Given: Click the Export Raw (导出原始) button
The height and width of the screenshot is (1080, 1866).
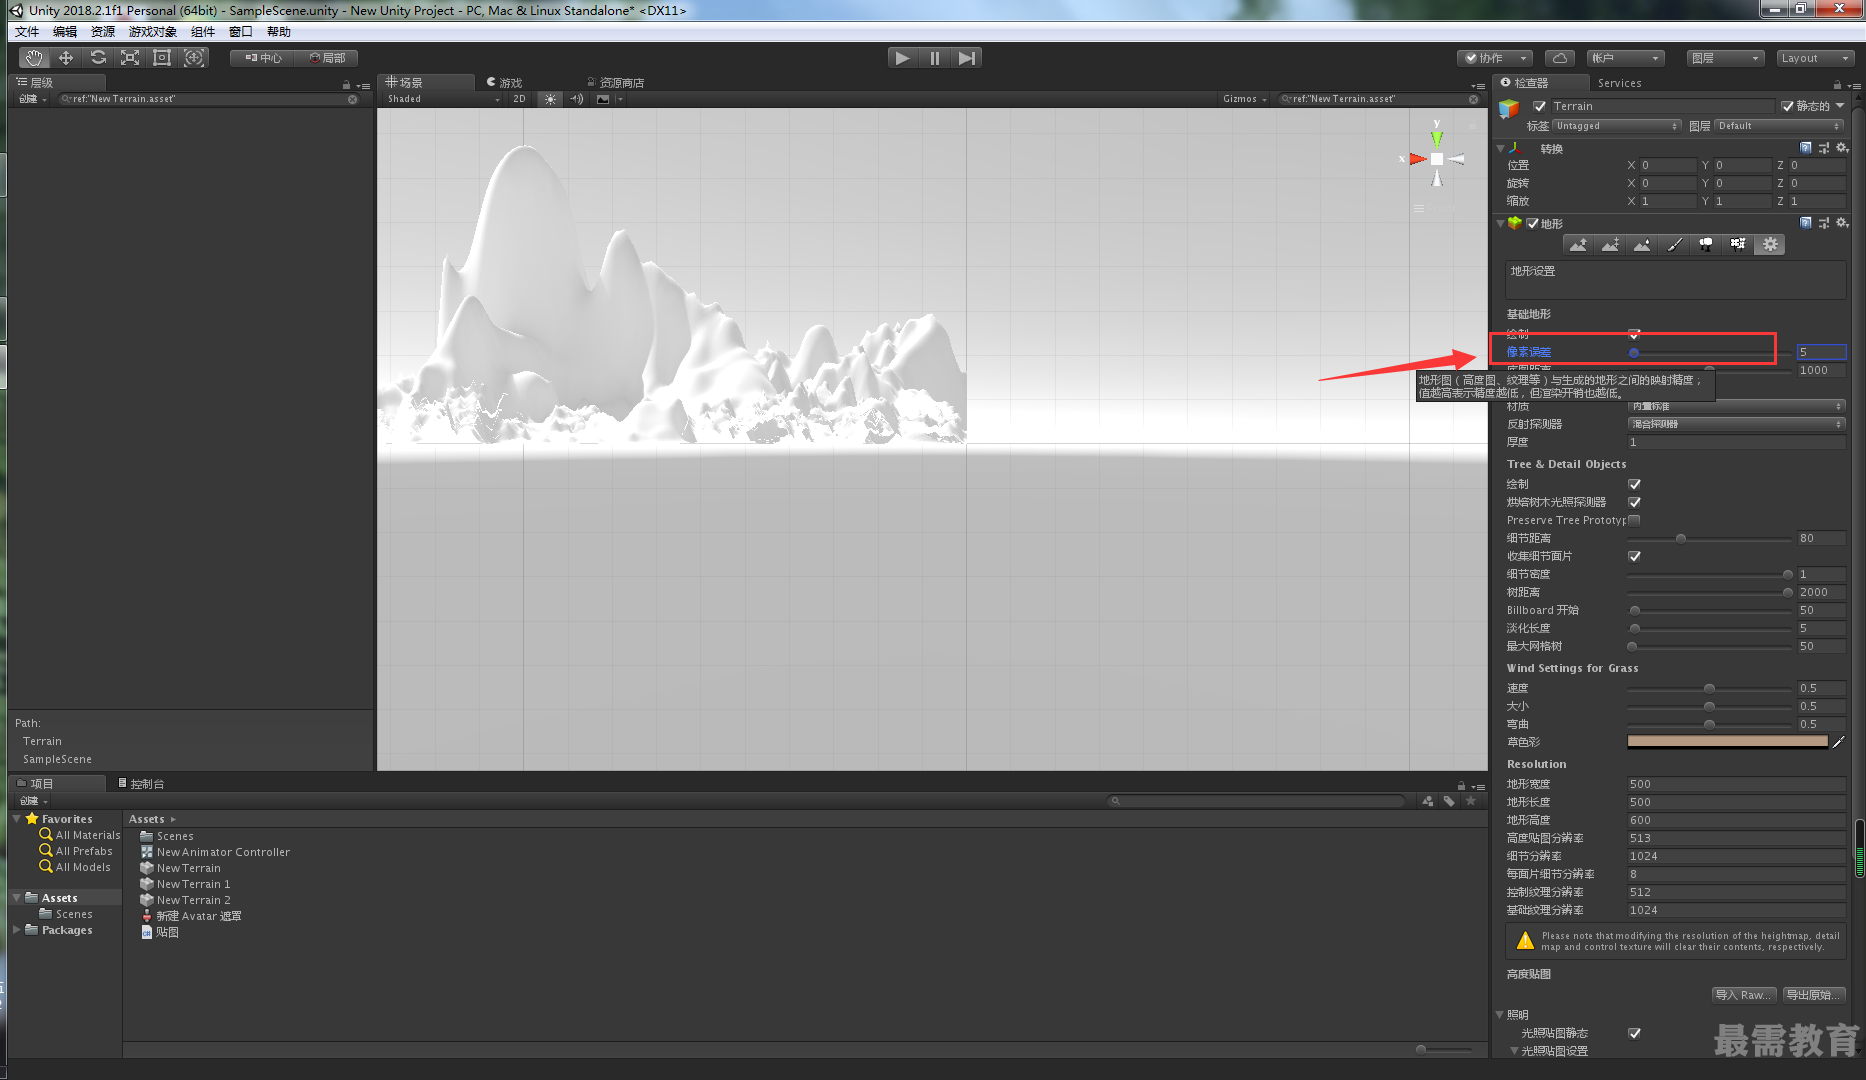Looking at the screenshot, I should (x=1813, y=995).
